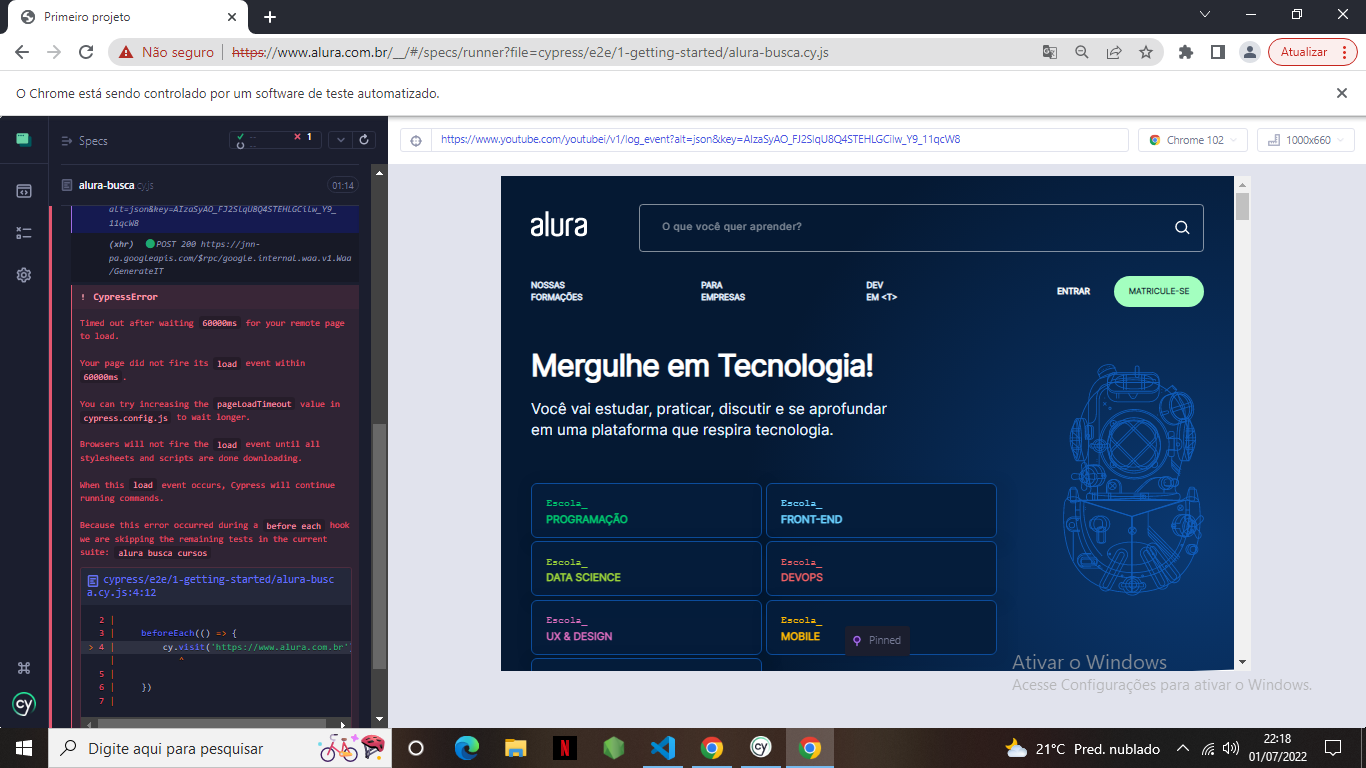1366x768 pixels.
Task: Click the pageLoadTimeout code keyword
Action: point(255,404)
